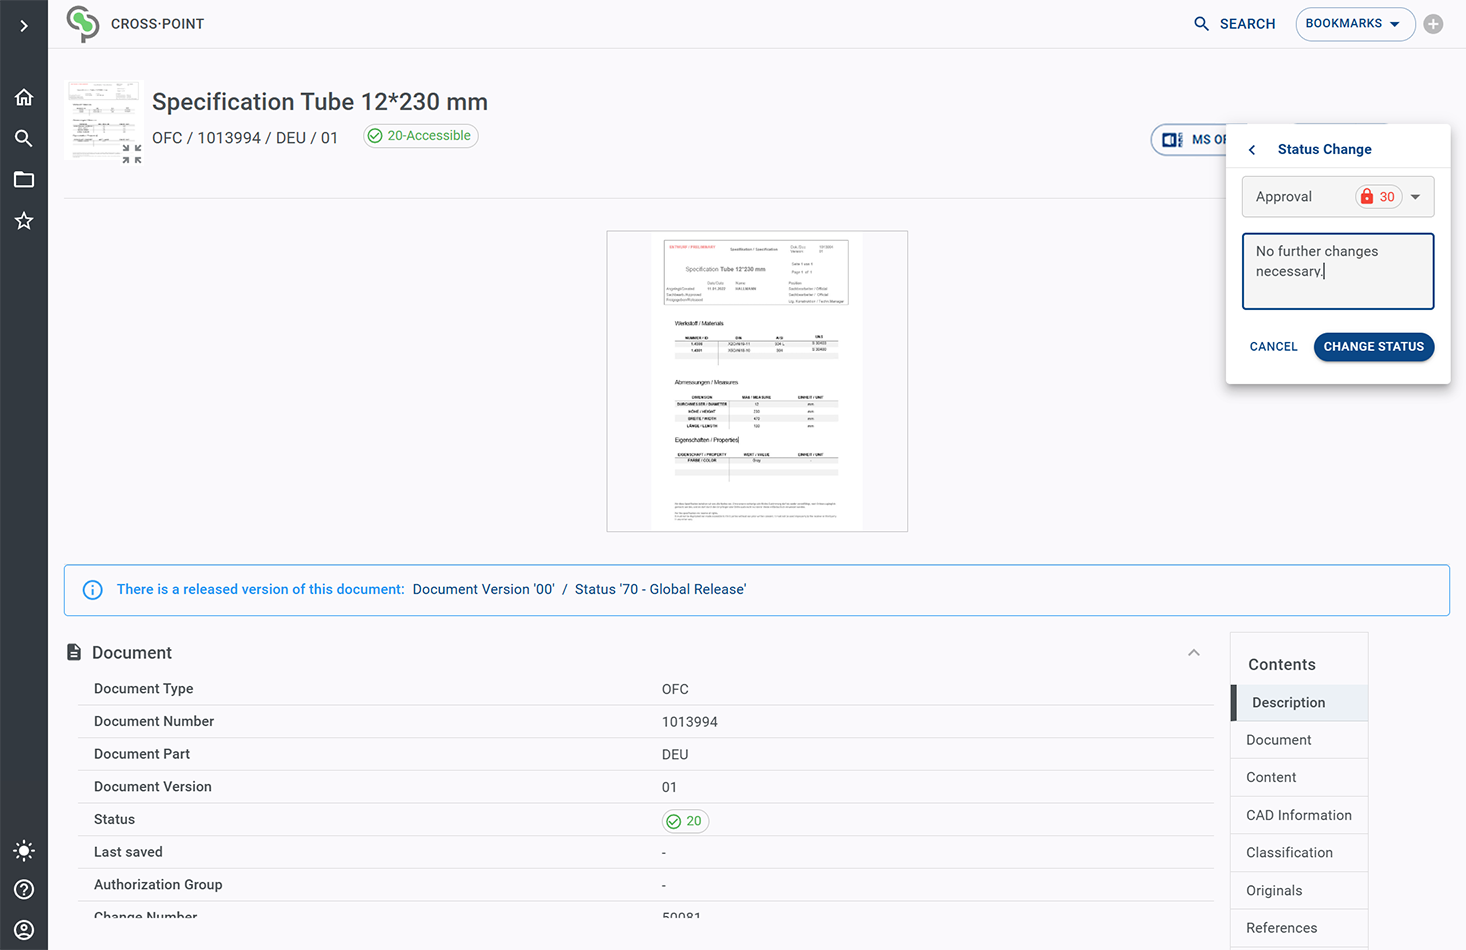Select Classification in Contents panel
Image resolution: width=1466 pixels, height=950 pixels.
click(1289, 853)
